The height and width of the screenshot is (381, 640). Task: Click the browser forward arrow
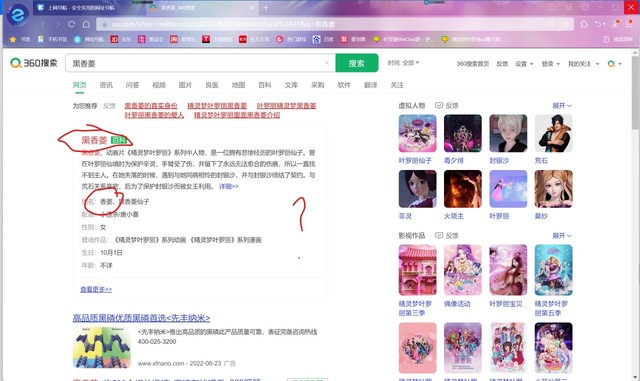[58, 25]
